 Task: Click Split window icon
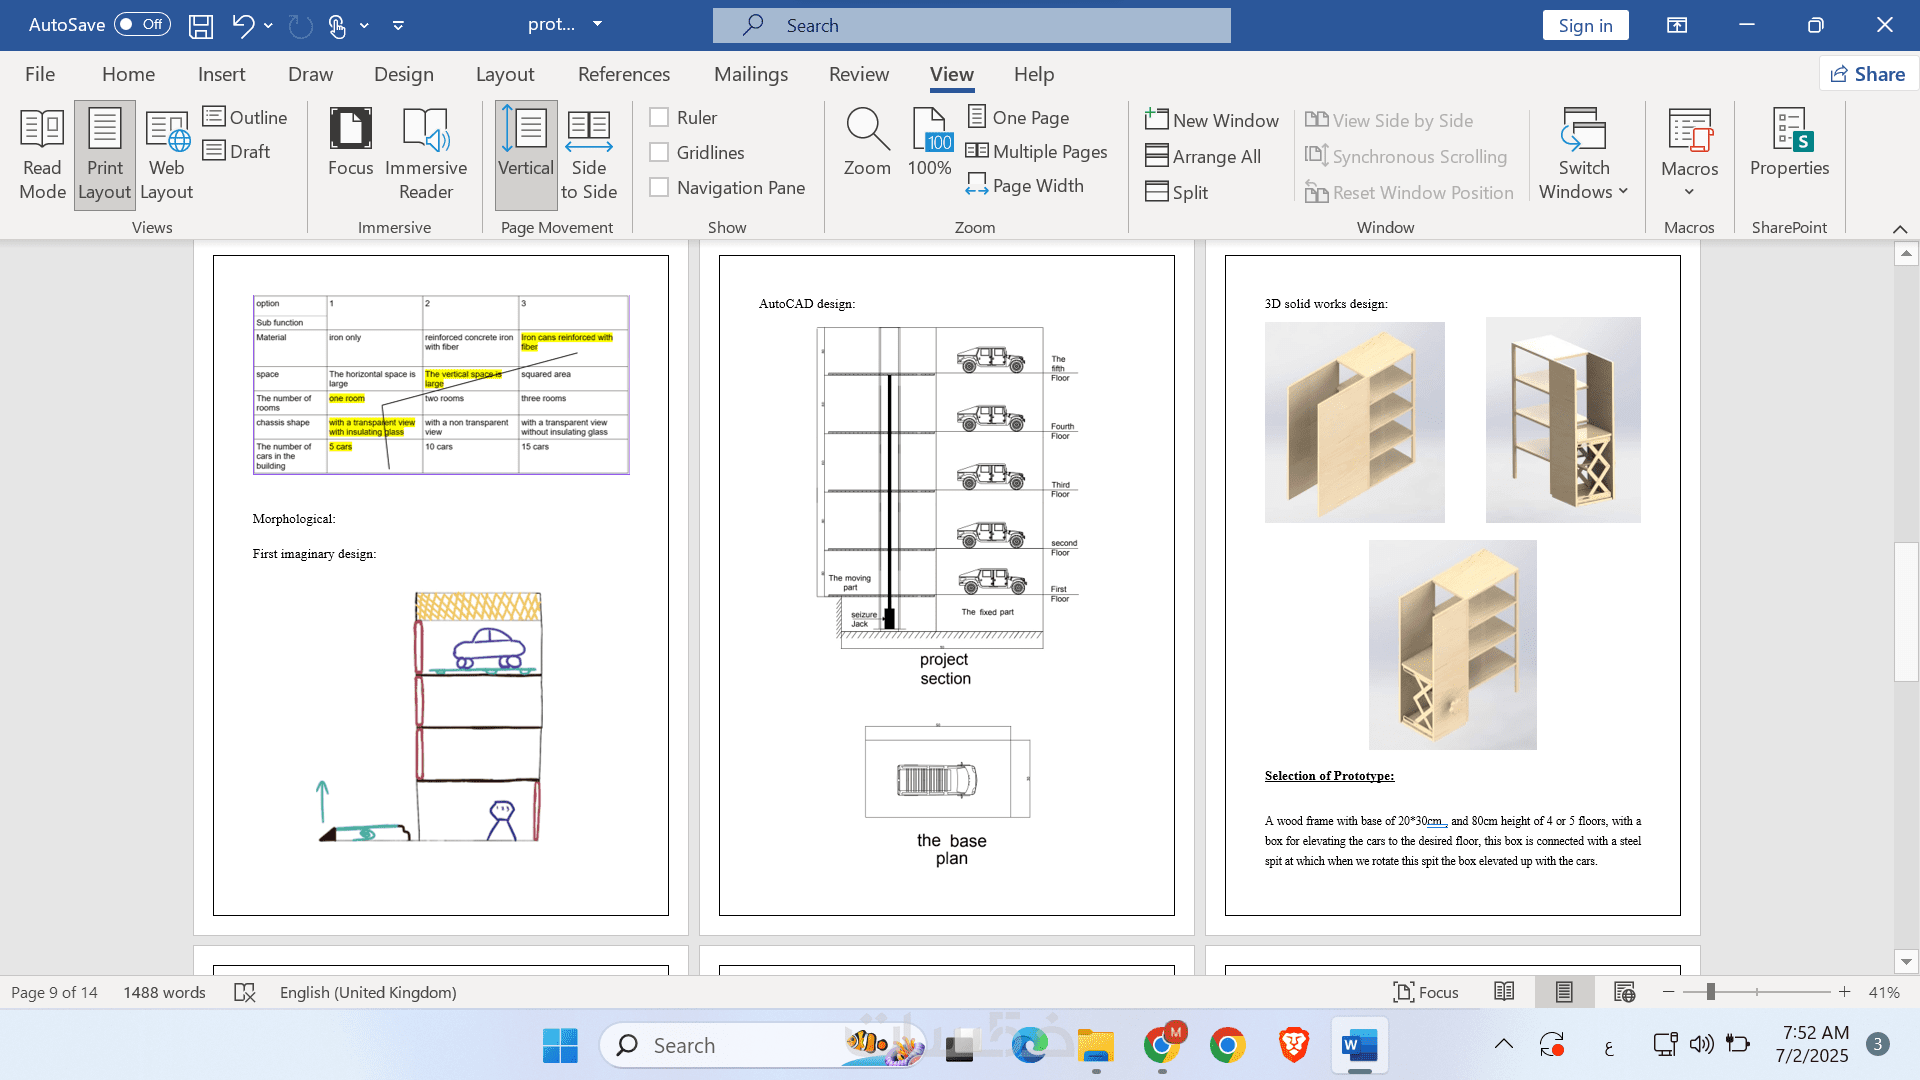[1157, 192]
